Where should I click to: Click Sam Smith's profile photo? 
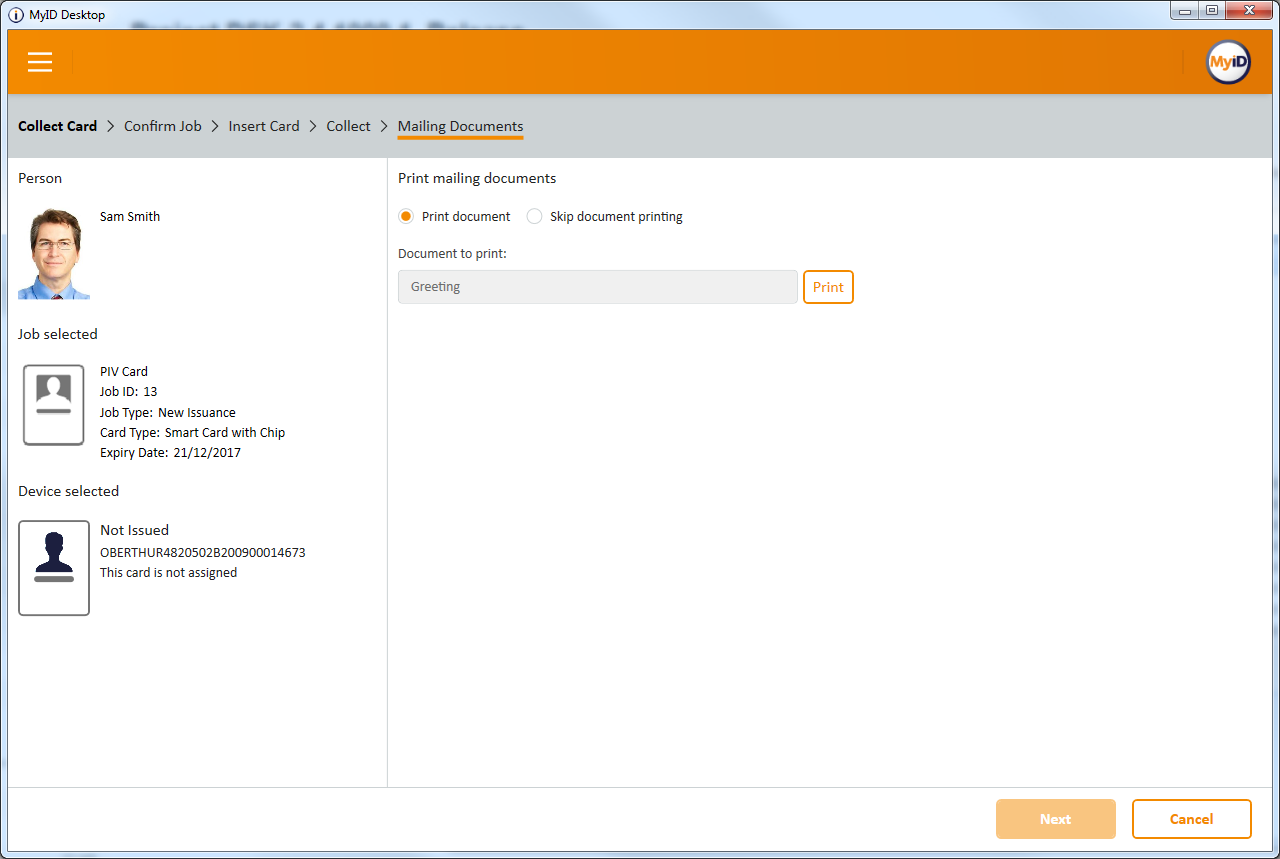coord(54,254)
